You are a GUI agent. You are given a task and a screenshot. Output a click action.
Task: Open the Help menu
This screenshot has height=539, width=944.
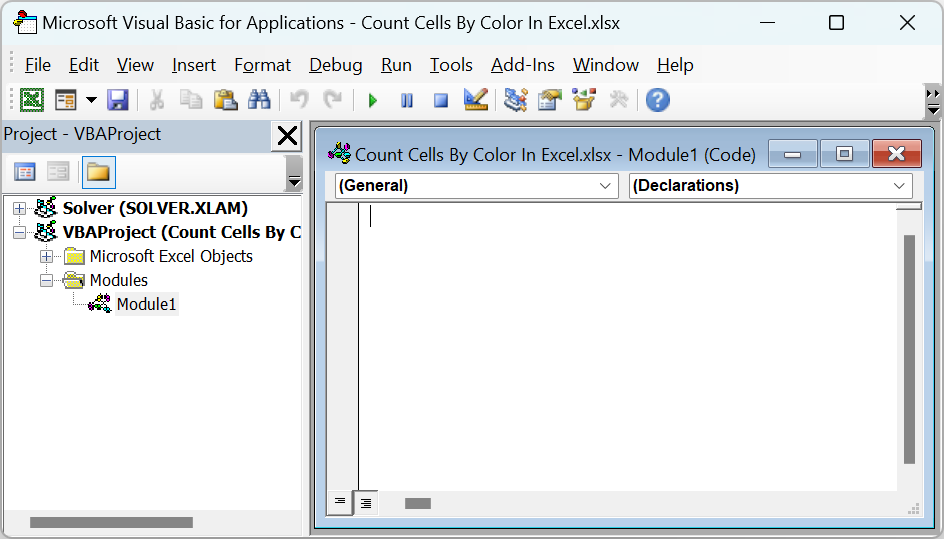coord(675,65)
